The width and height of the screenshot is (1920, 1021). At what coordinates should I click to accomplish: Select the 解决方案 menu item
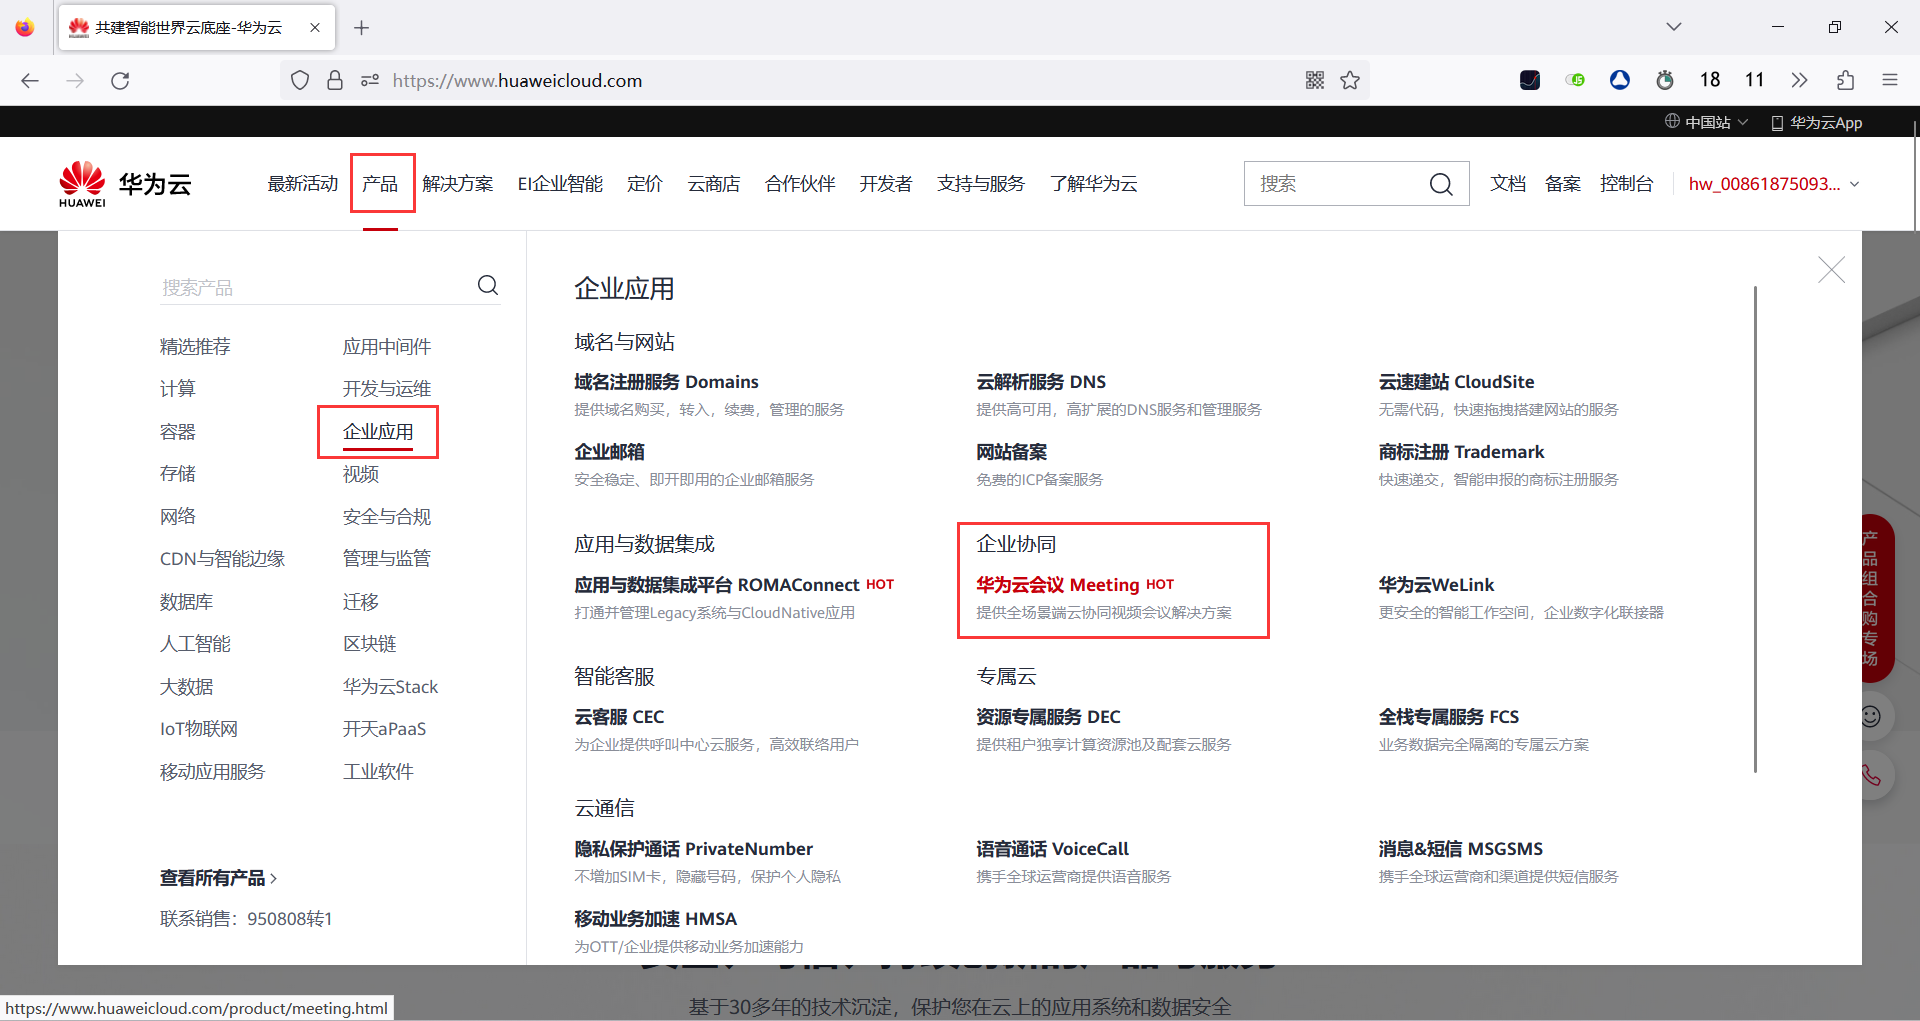(x=458, y=183)
